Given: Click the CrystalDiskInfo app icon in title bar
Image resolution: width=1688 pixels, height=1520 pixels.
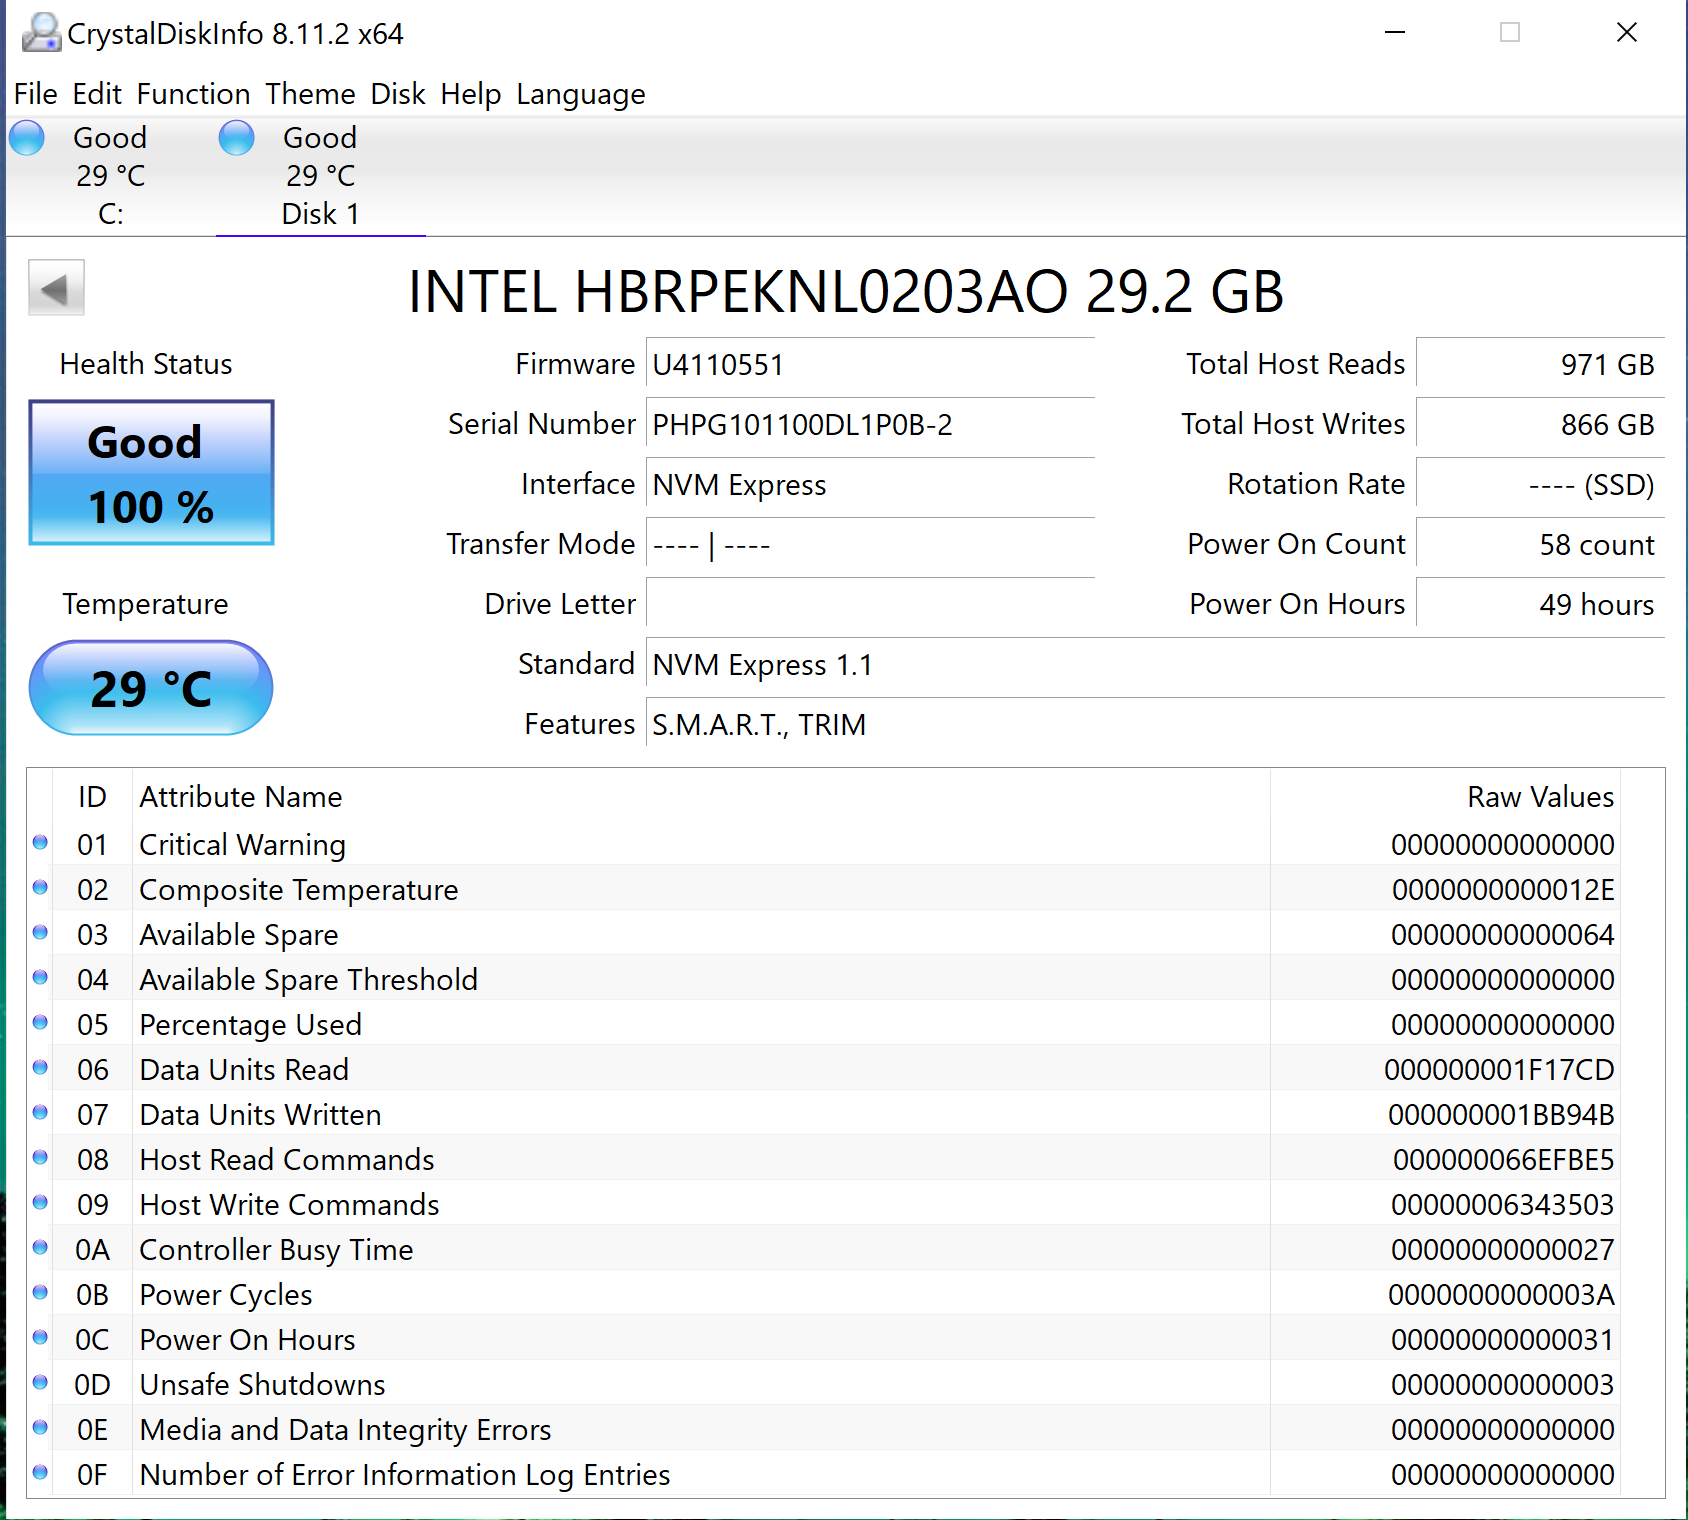Looking at the screenshot, I should (41, 33).
